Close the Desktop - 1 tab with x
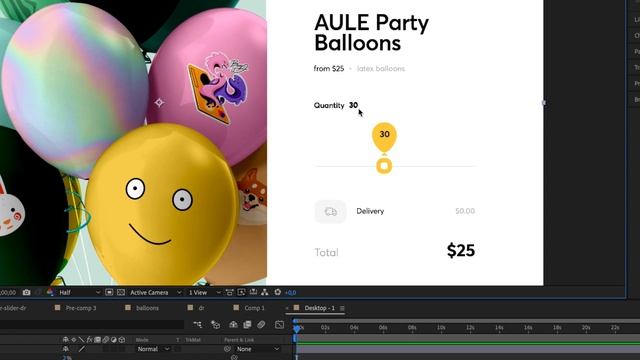640x360 pixels. click(287, 308)
